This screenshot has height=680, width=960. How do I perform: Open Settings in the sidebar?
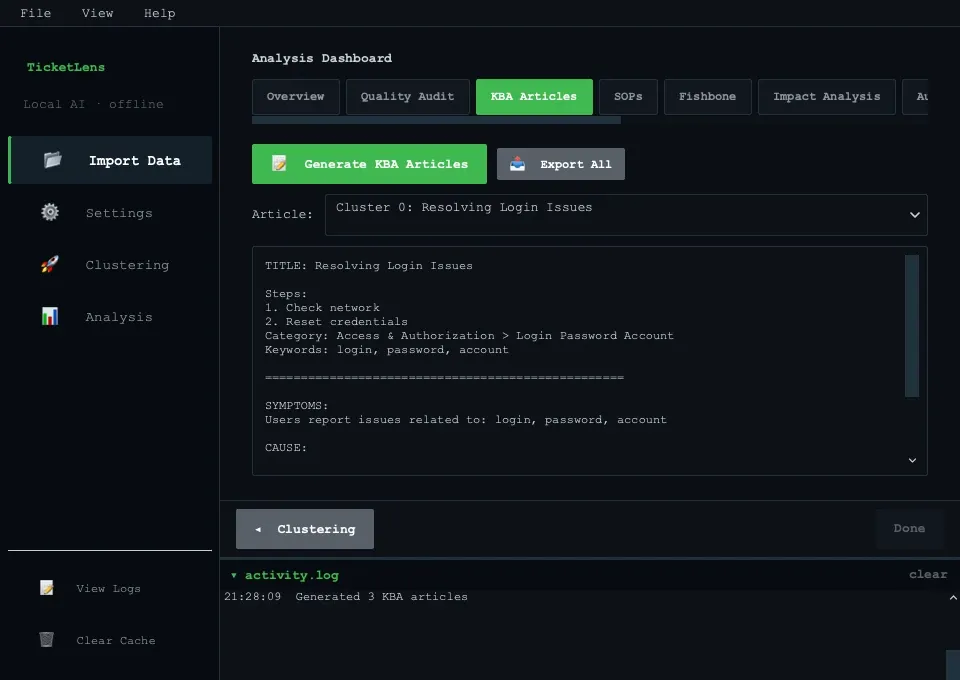pyautogui.click(x=110, y=213)
